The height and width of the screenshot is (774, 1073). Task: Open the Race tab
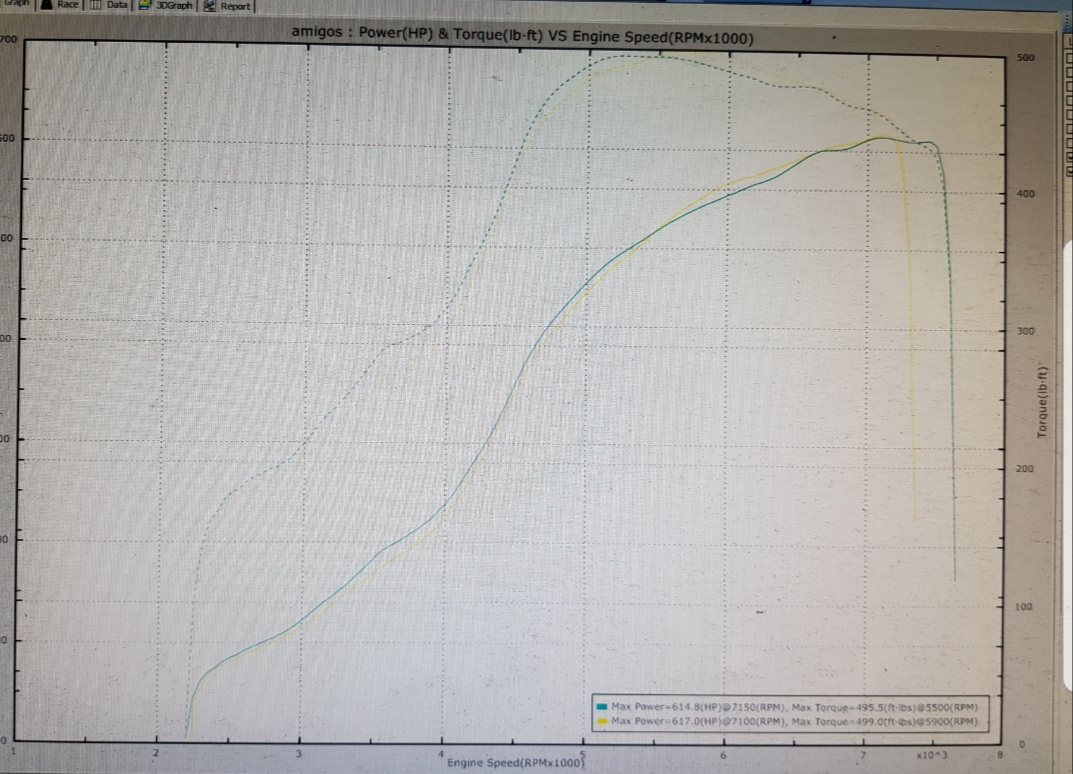click(x=67, y=5)
